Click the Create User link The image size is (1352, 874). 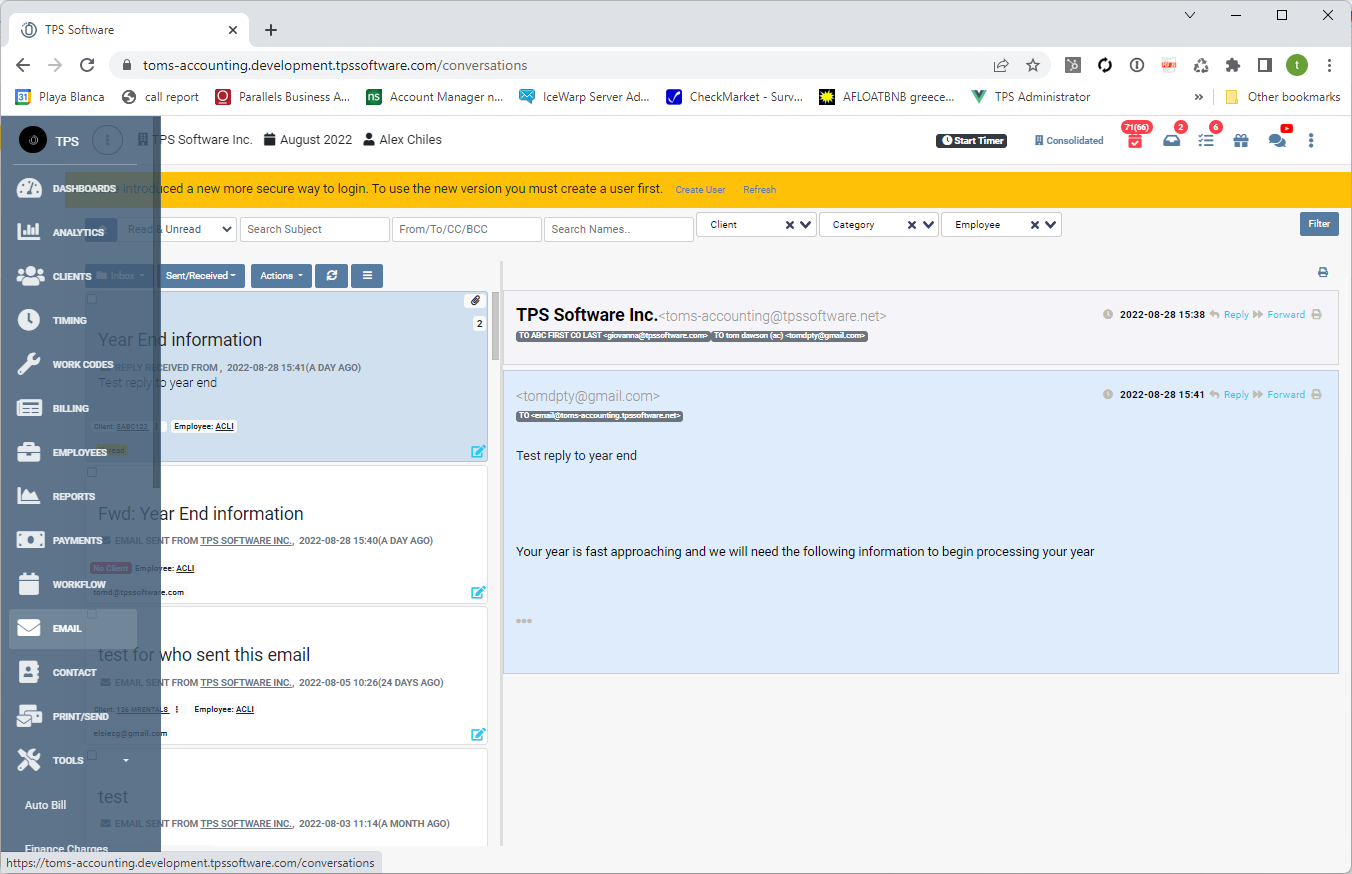point(700,190)
